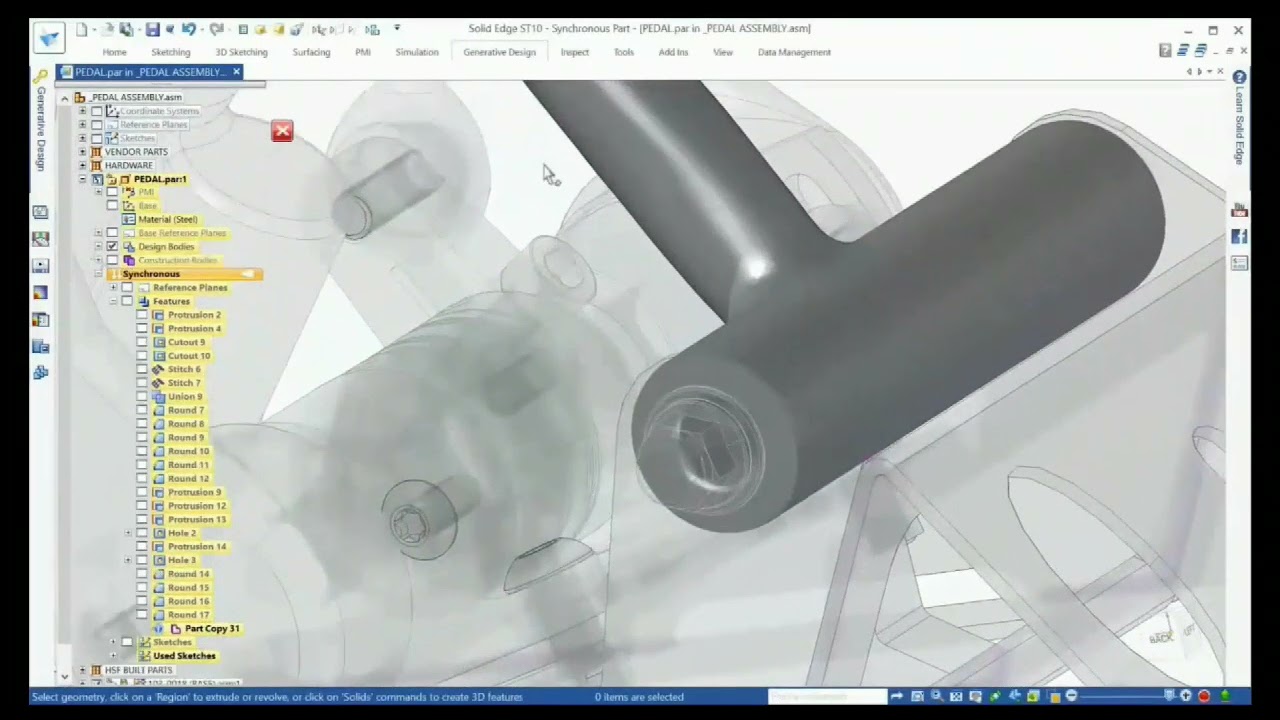Image resolution: width=1280 pixels, height=720 pixels.
Task: Click the Generative Design key icon on left dock
Action: click(x=41, y=77)
